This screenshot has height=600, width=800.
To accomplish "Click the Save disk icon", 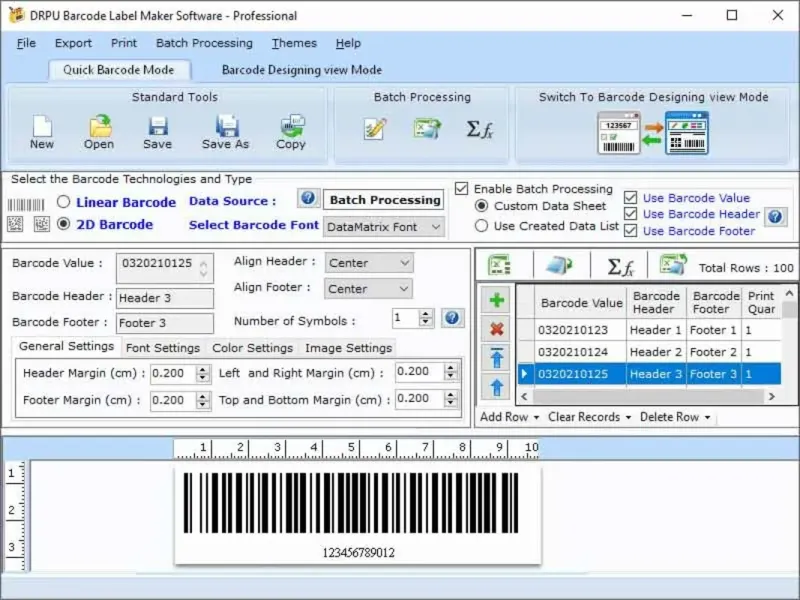I will [158, 127].
